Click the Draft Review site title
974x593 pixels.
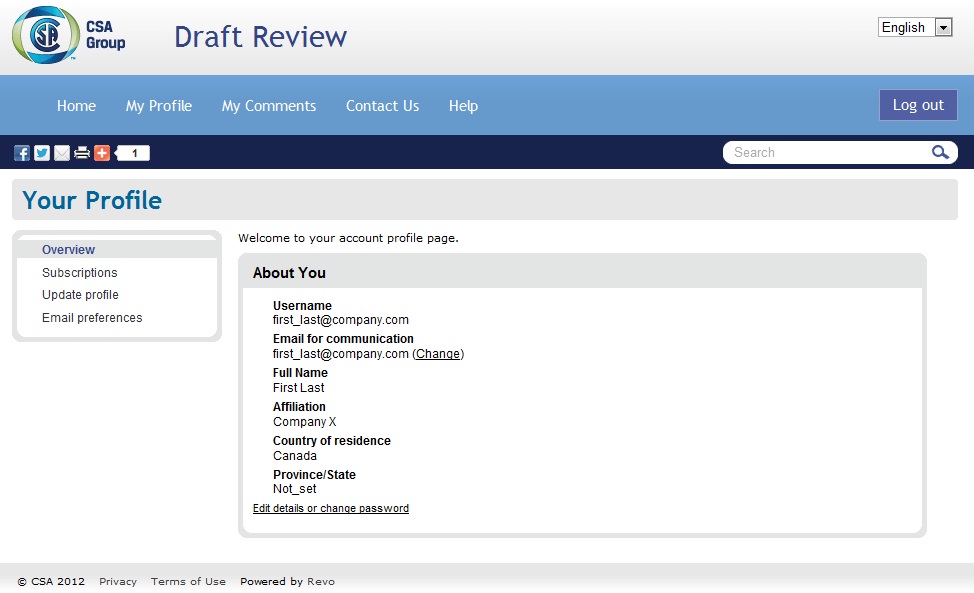click(x=261, y=37)
